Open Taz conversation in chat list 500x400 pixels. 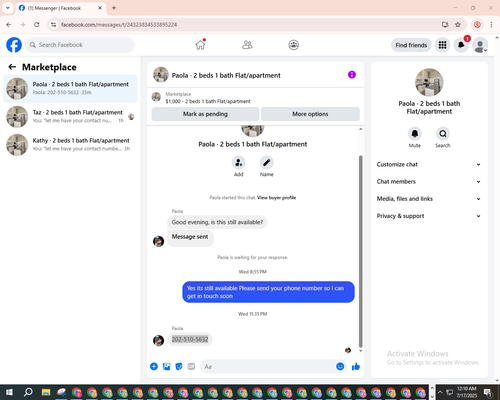(70, 117)
